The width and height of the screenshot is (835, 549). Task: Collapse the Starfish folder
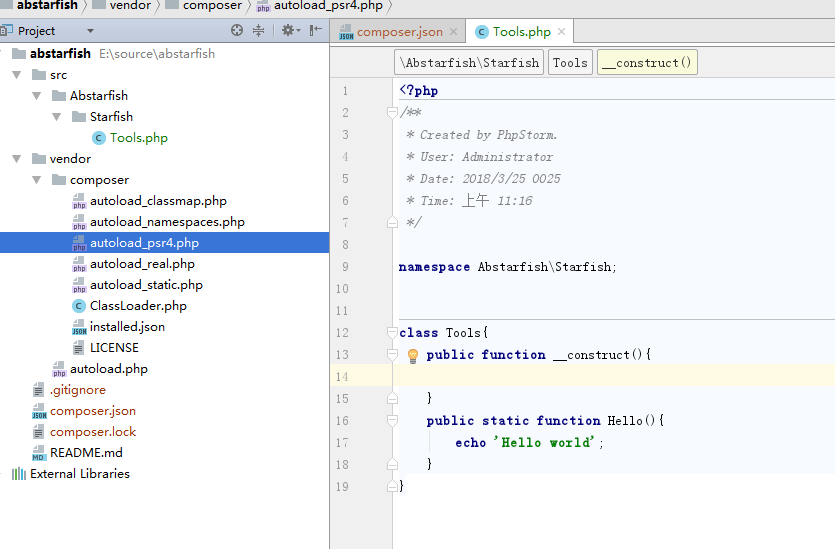(56, 117)
